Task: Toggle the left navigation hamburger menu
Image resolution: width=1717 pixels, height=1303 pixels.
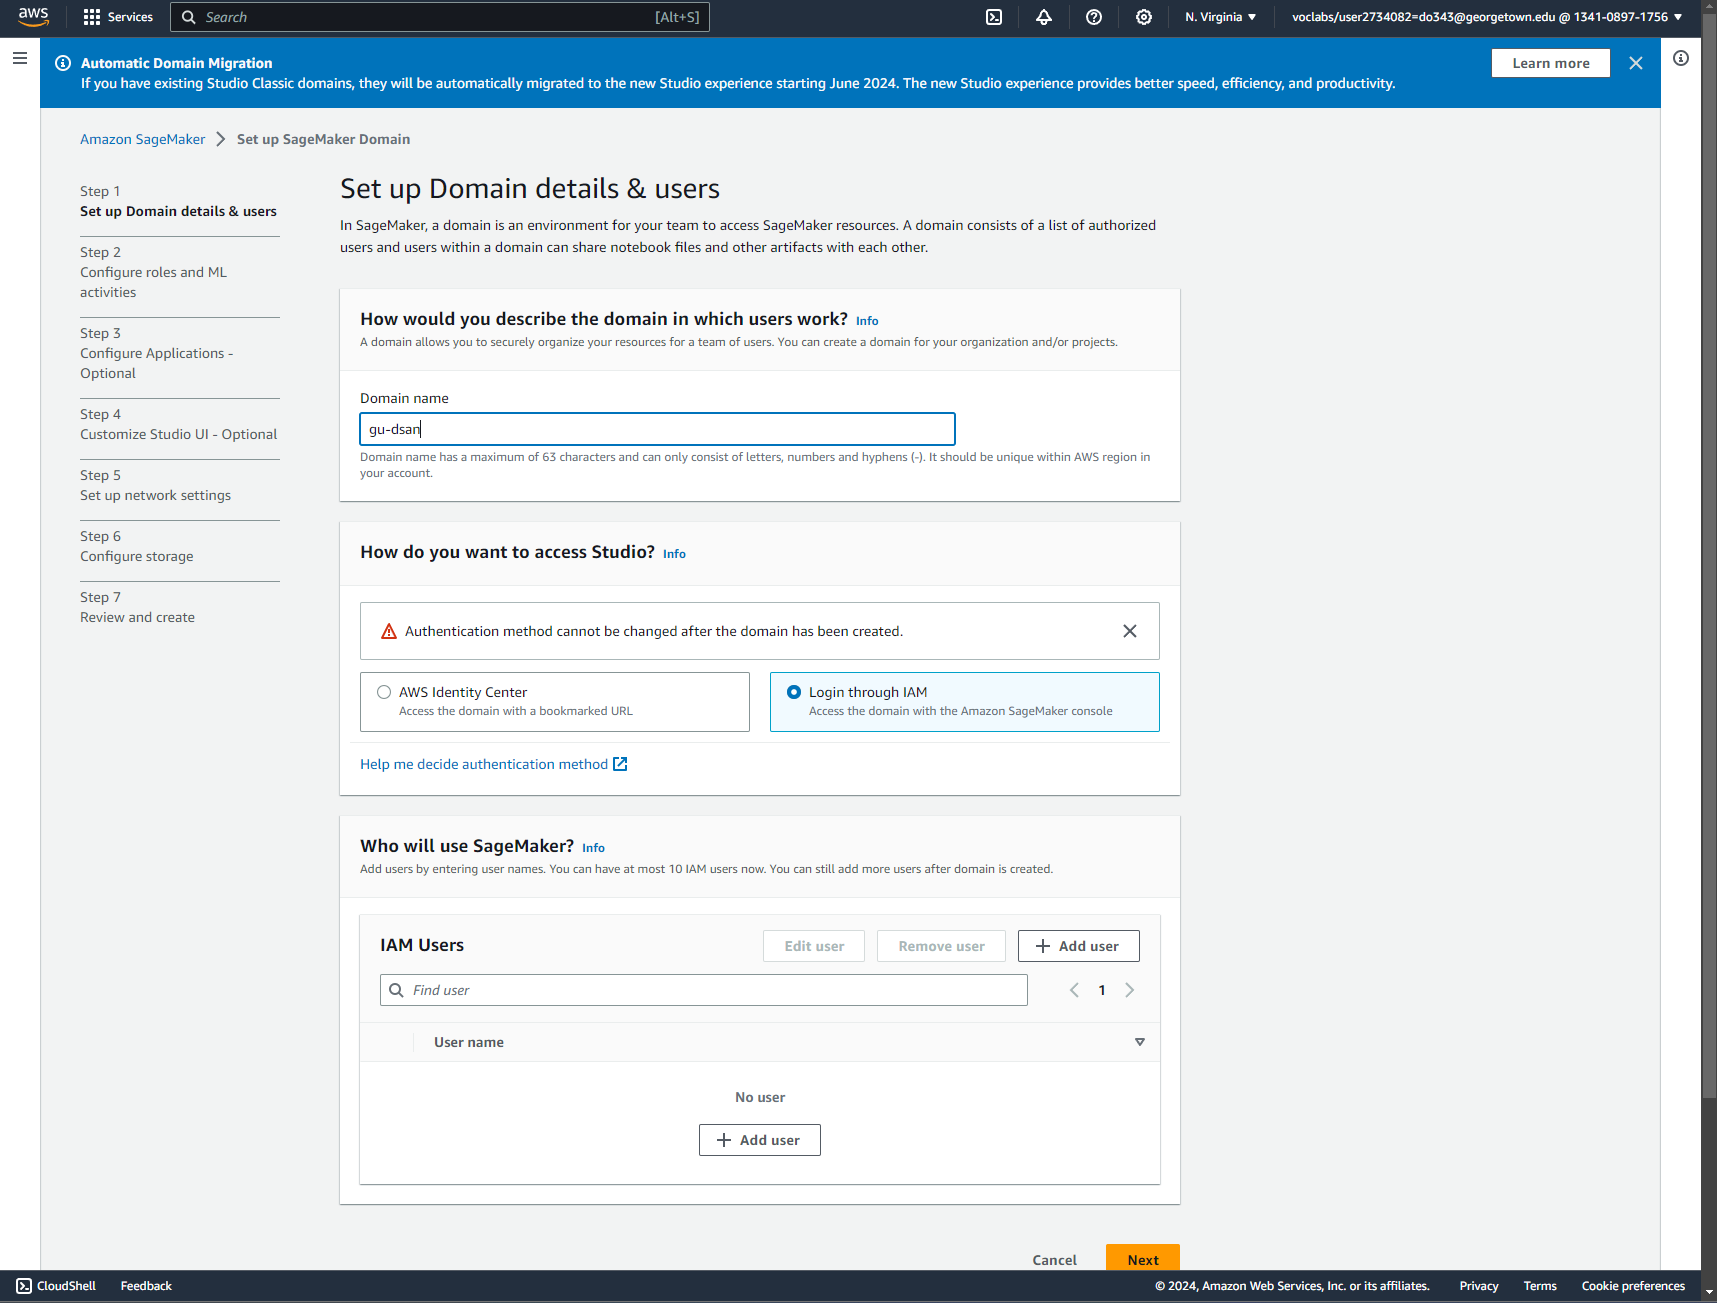Action: click(x=20, y=58)
